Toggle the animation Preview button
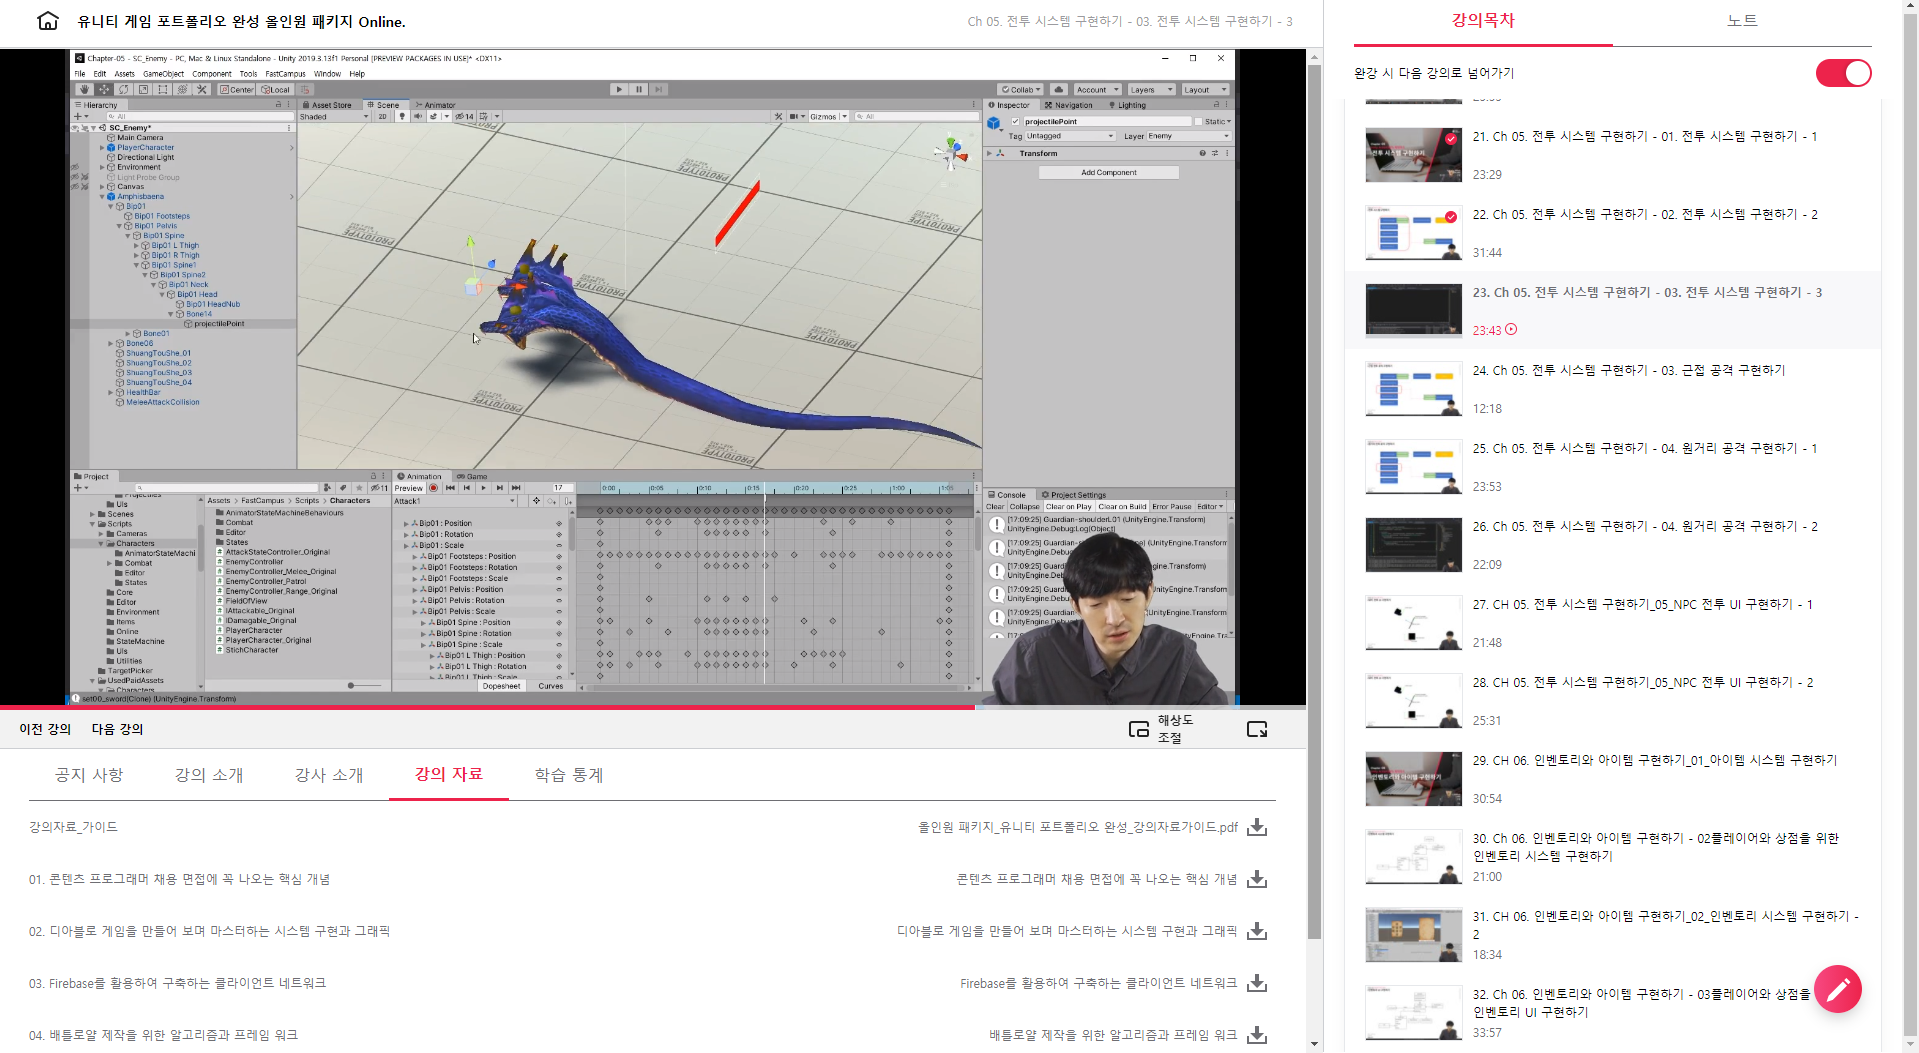Screen dimensions: 1919x1053 coord(408,488)
